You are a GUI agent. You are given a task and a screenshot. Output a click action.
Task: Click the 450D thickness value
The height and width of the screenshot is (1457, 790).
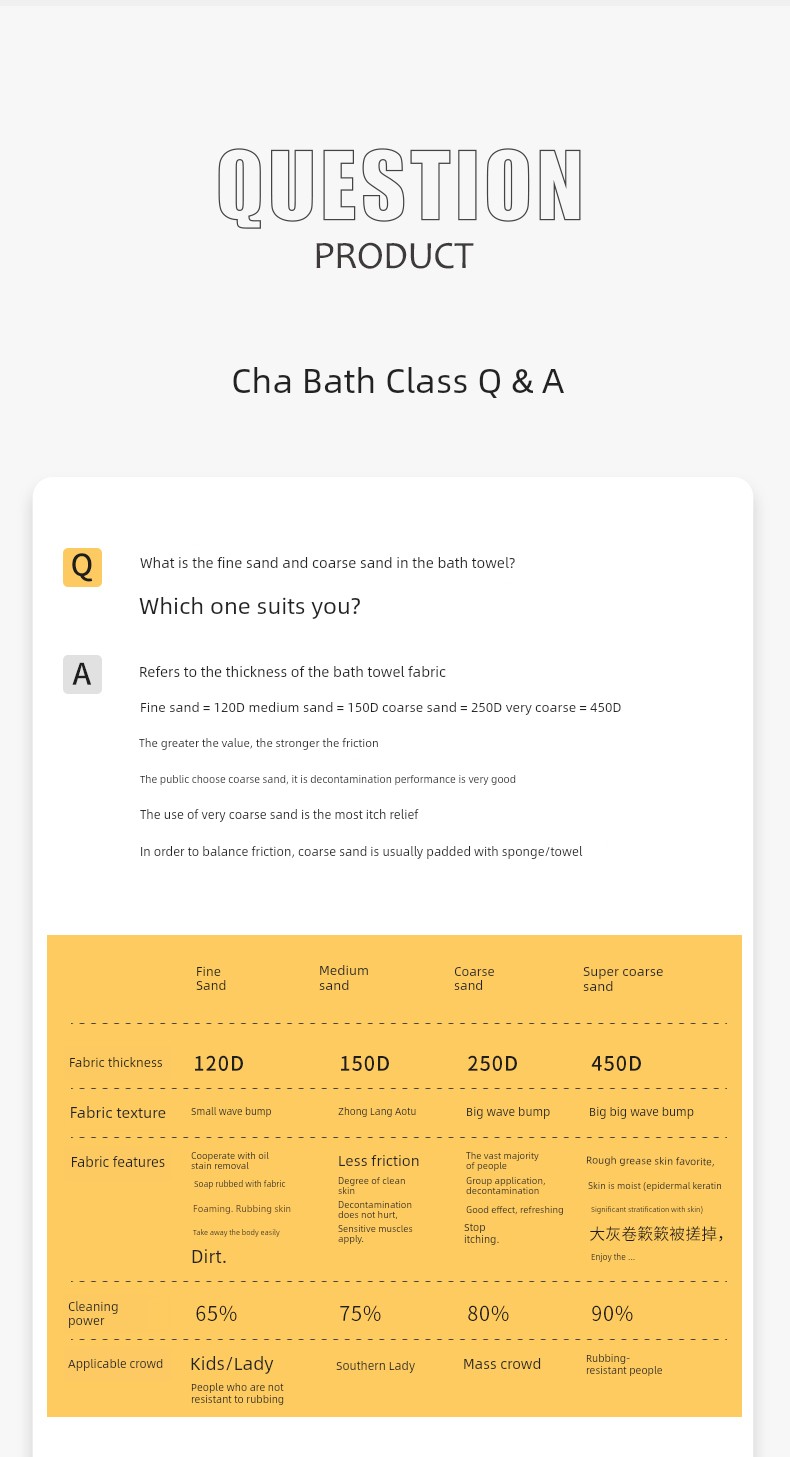(x=616, y=1064)
